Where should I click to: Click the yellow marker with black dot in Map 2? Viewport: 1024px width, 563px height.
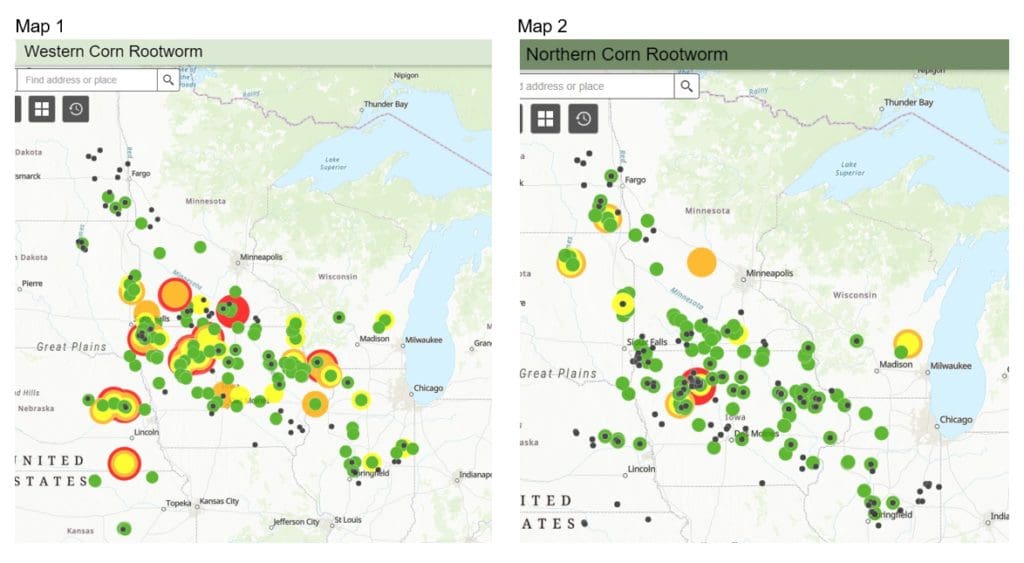[x=624, y=303]
